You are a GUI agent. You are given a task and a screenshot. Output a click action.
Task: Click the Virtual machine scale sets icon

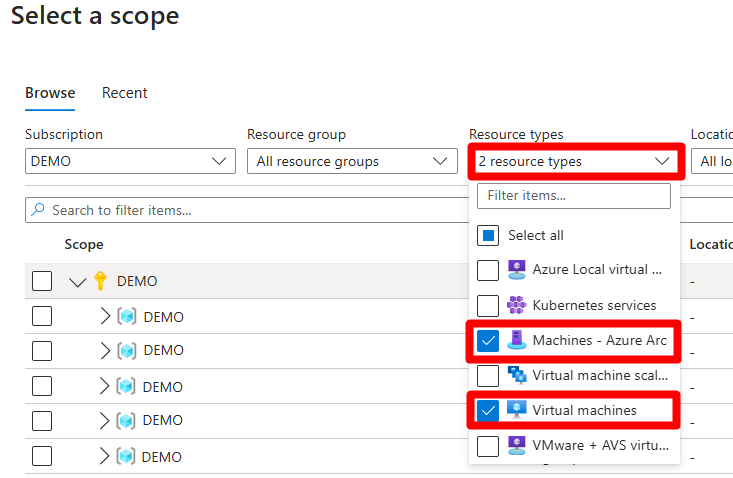[516, 375]
